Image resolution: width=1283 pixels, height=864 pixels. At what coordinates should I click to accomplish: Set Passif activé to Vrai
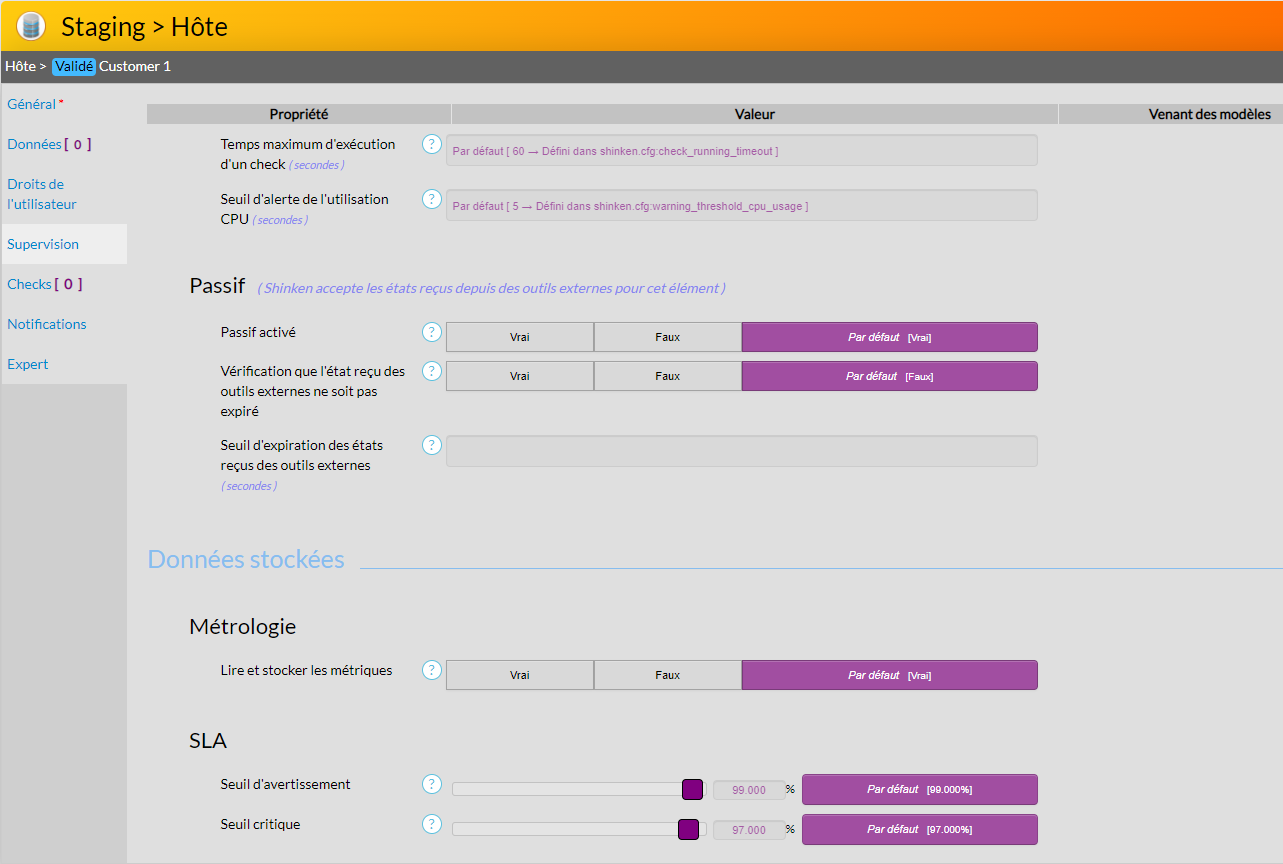[x=519, y=337]
